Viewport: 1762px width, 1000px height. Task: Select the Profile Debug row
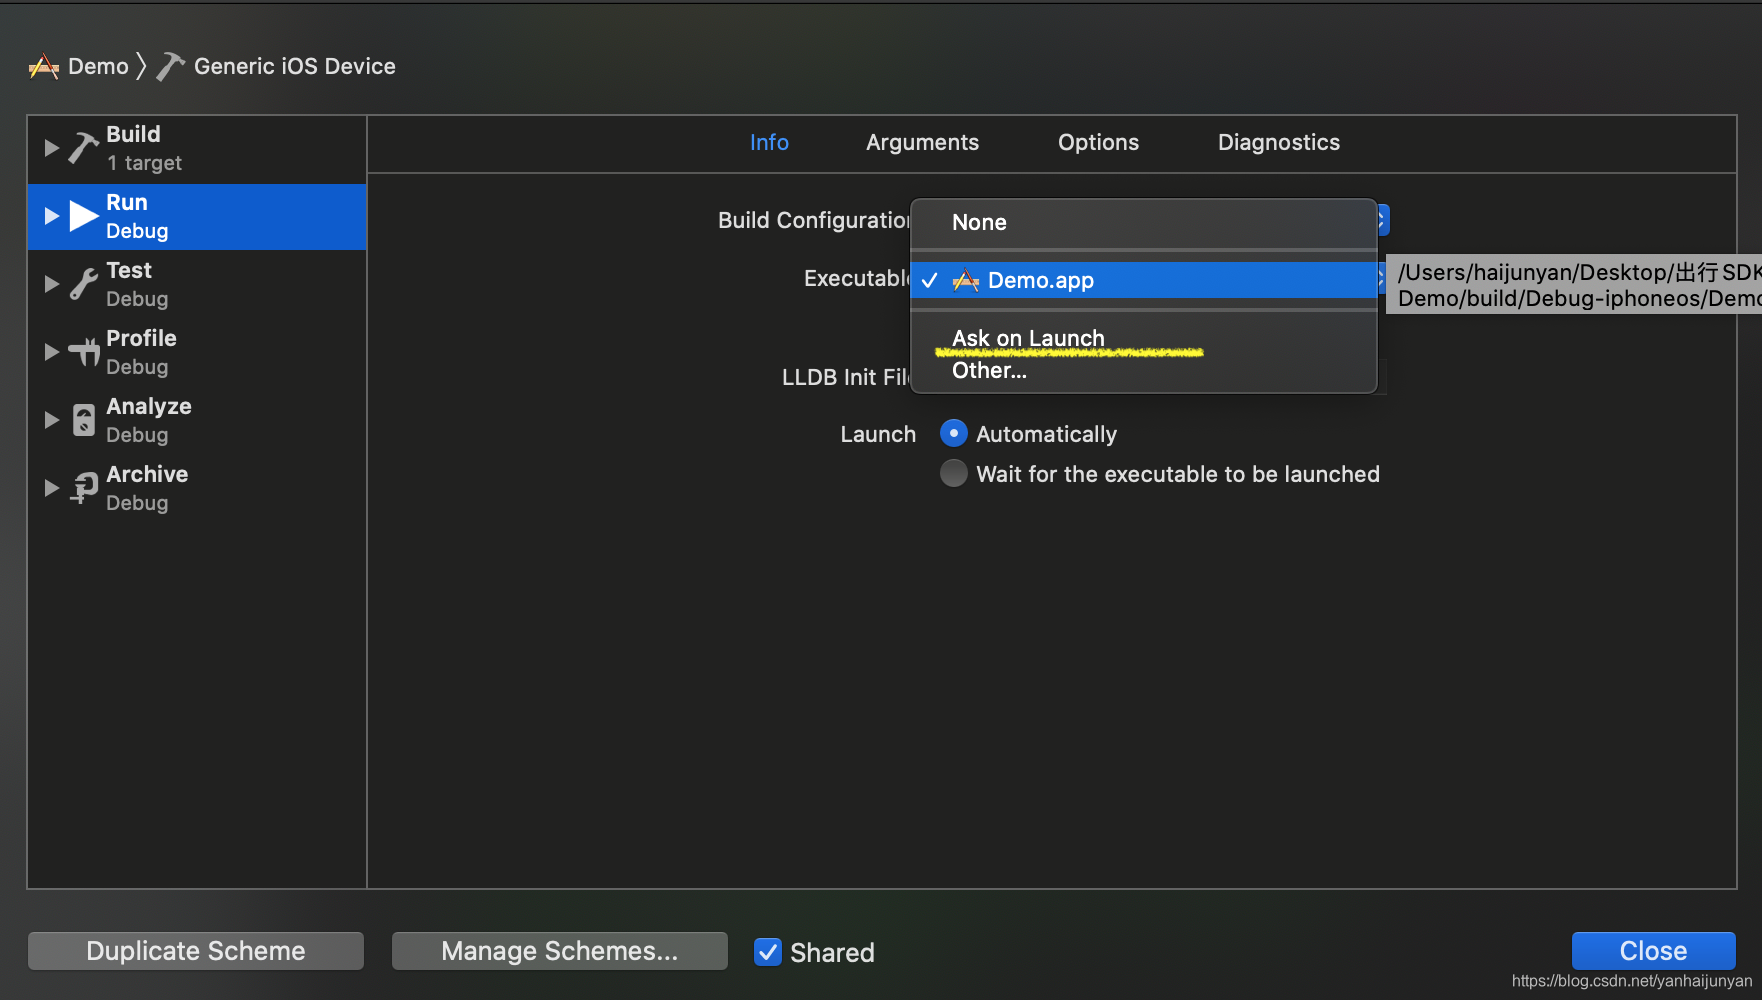pos(197,353)
